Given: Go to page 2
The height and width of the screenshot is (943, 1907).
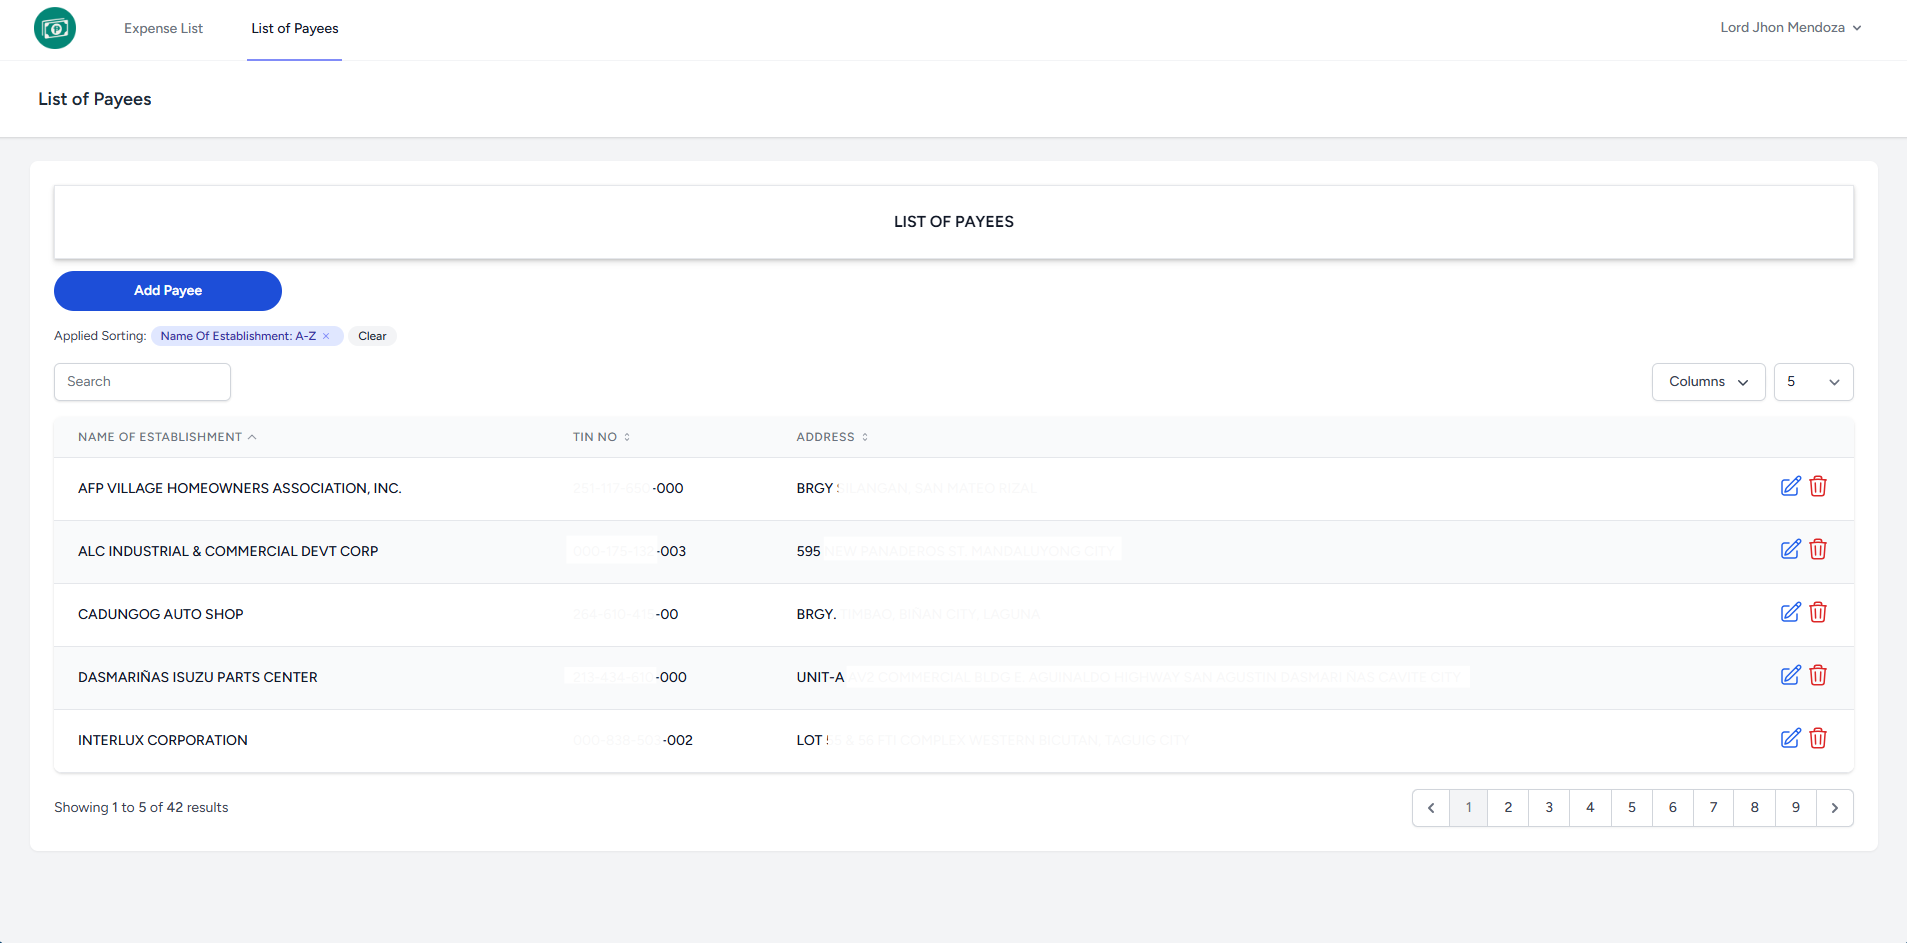Looking at the screenshot, I should pos(1508,808).
